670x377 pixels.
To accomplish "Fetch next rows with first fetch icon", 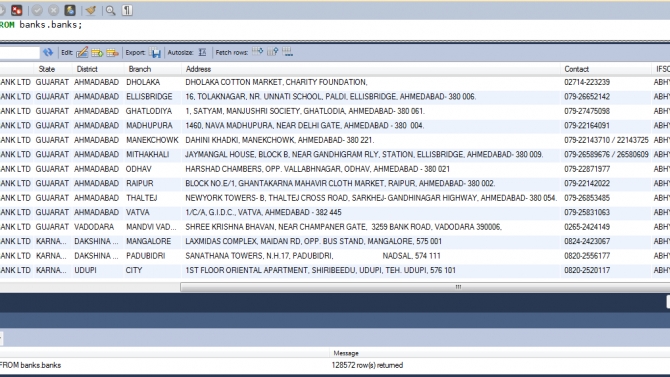I will (258, 52).
